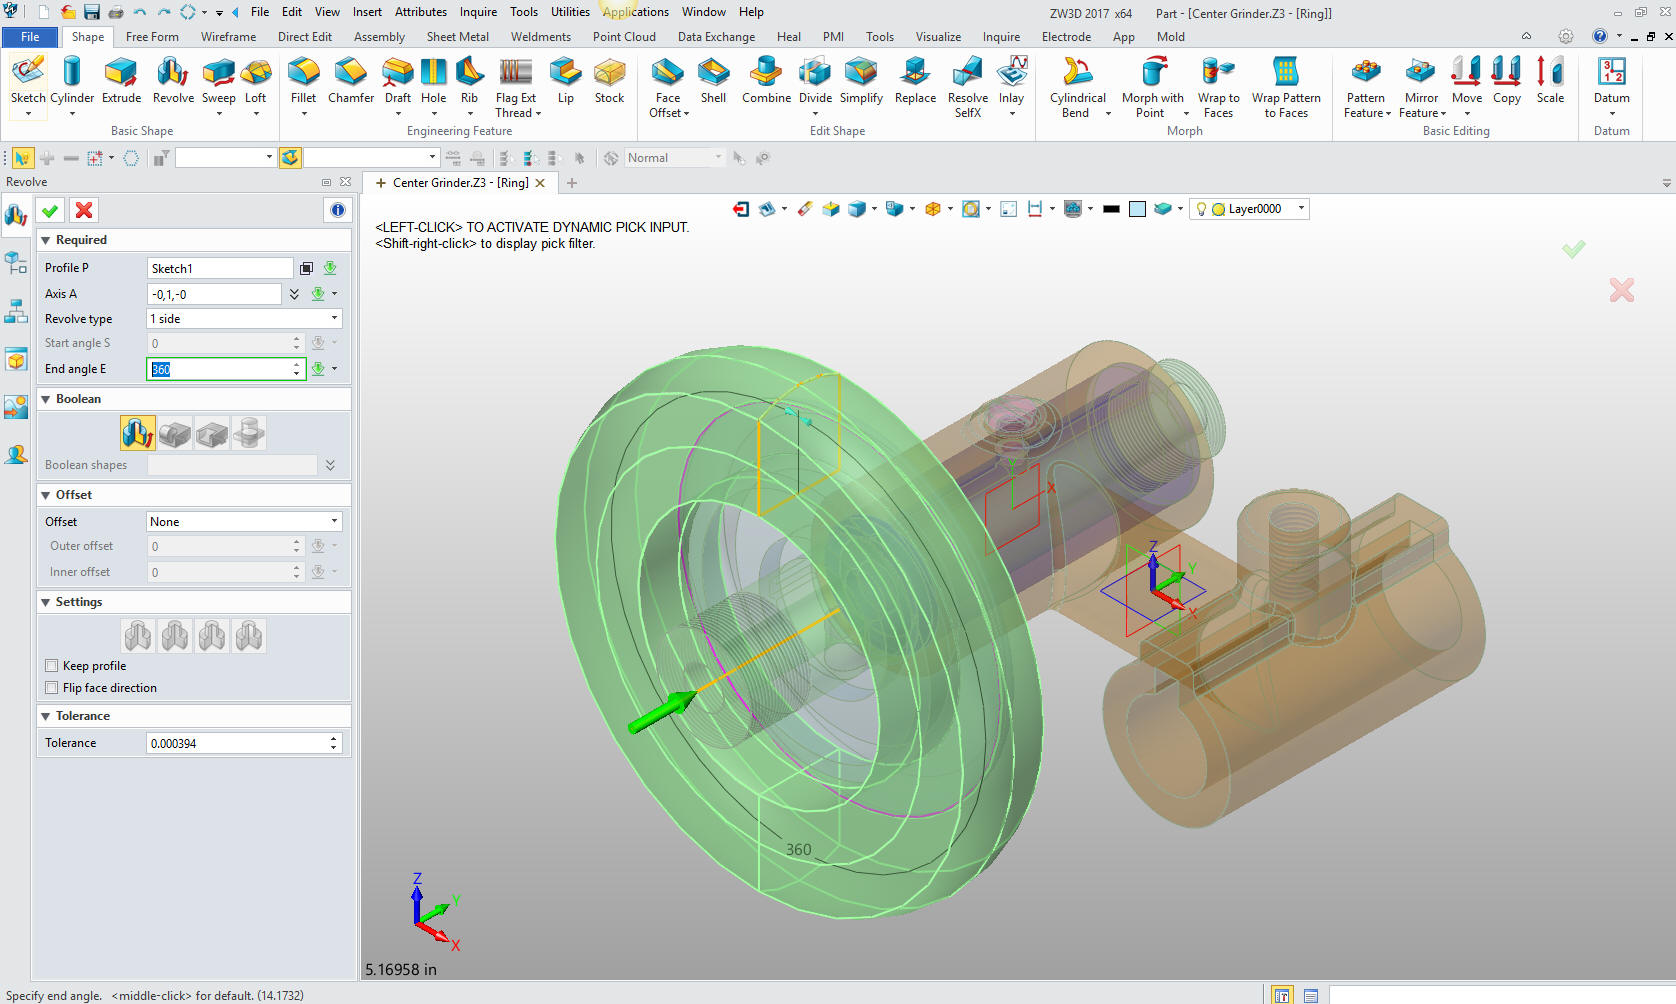Open the Offset type dropdown
1676x1004 pixels.
(244, 522)
